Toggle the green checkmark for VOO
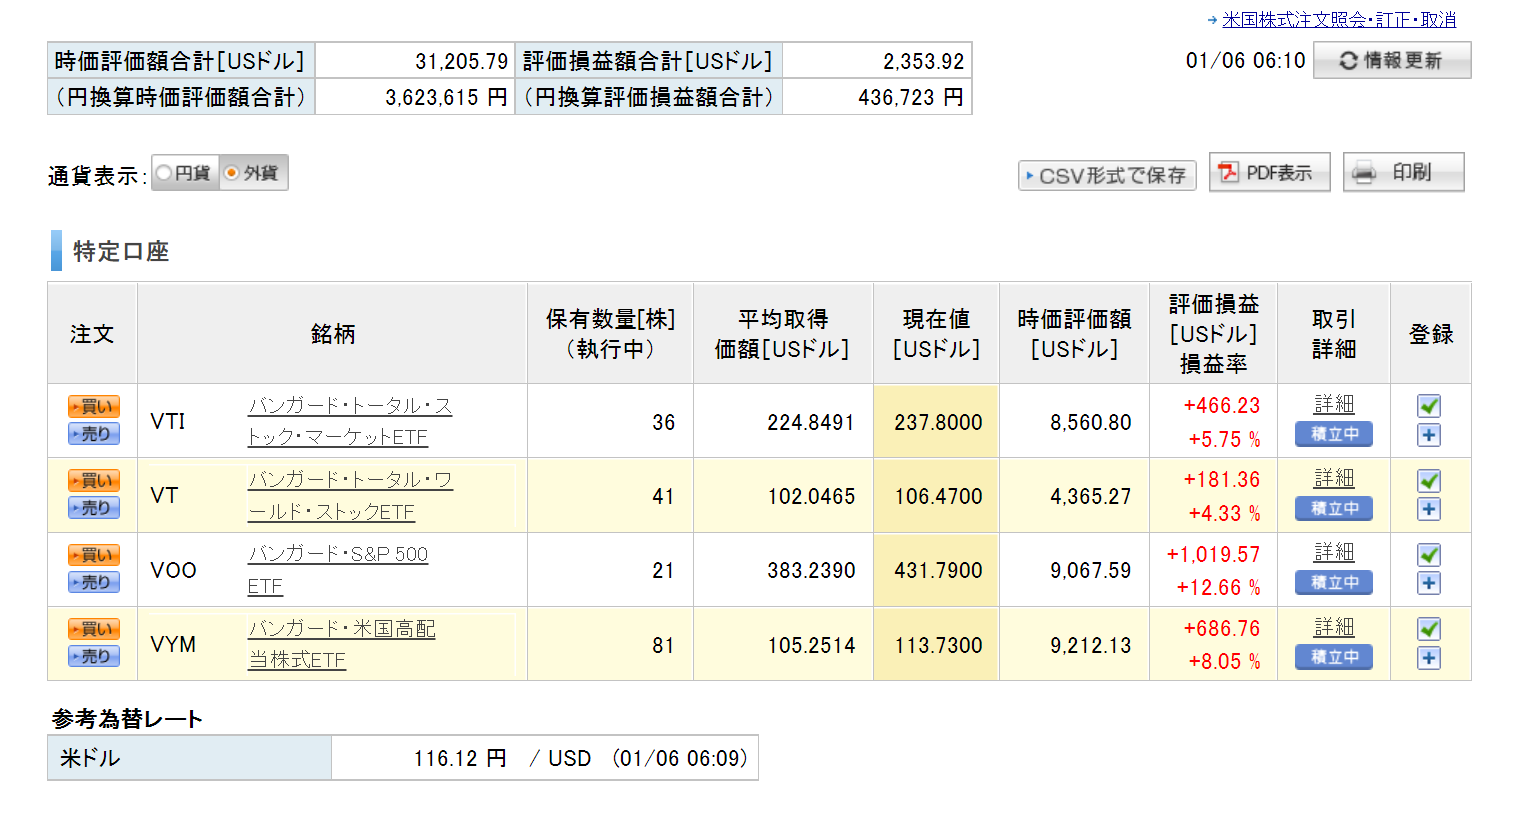 [x=1429, y=554]
